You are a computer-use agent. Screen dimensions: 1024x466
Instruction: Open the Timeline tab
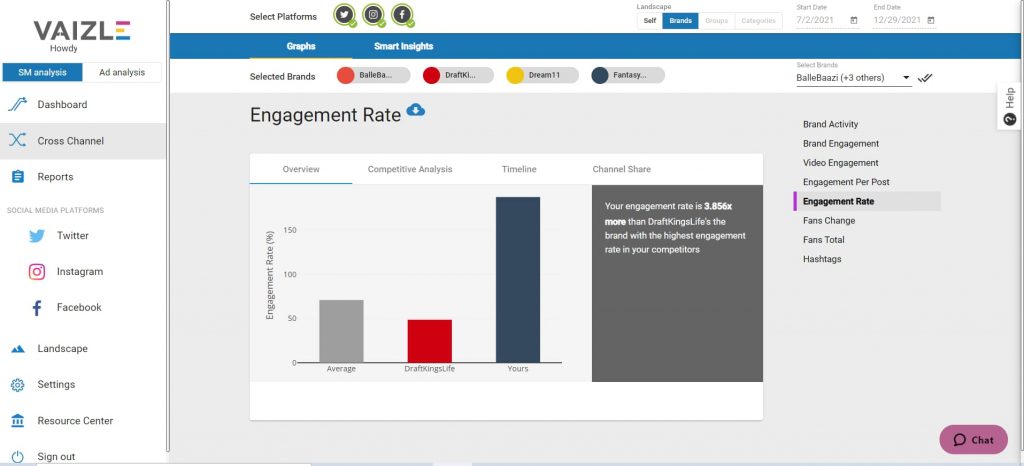tap(519, 169)
